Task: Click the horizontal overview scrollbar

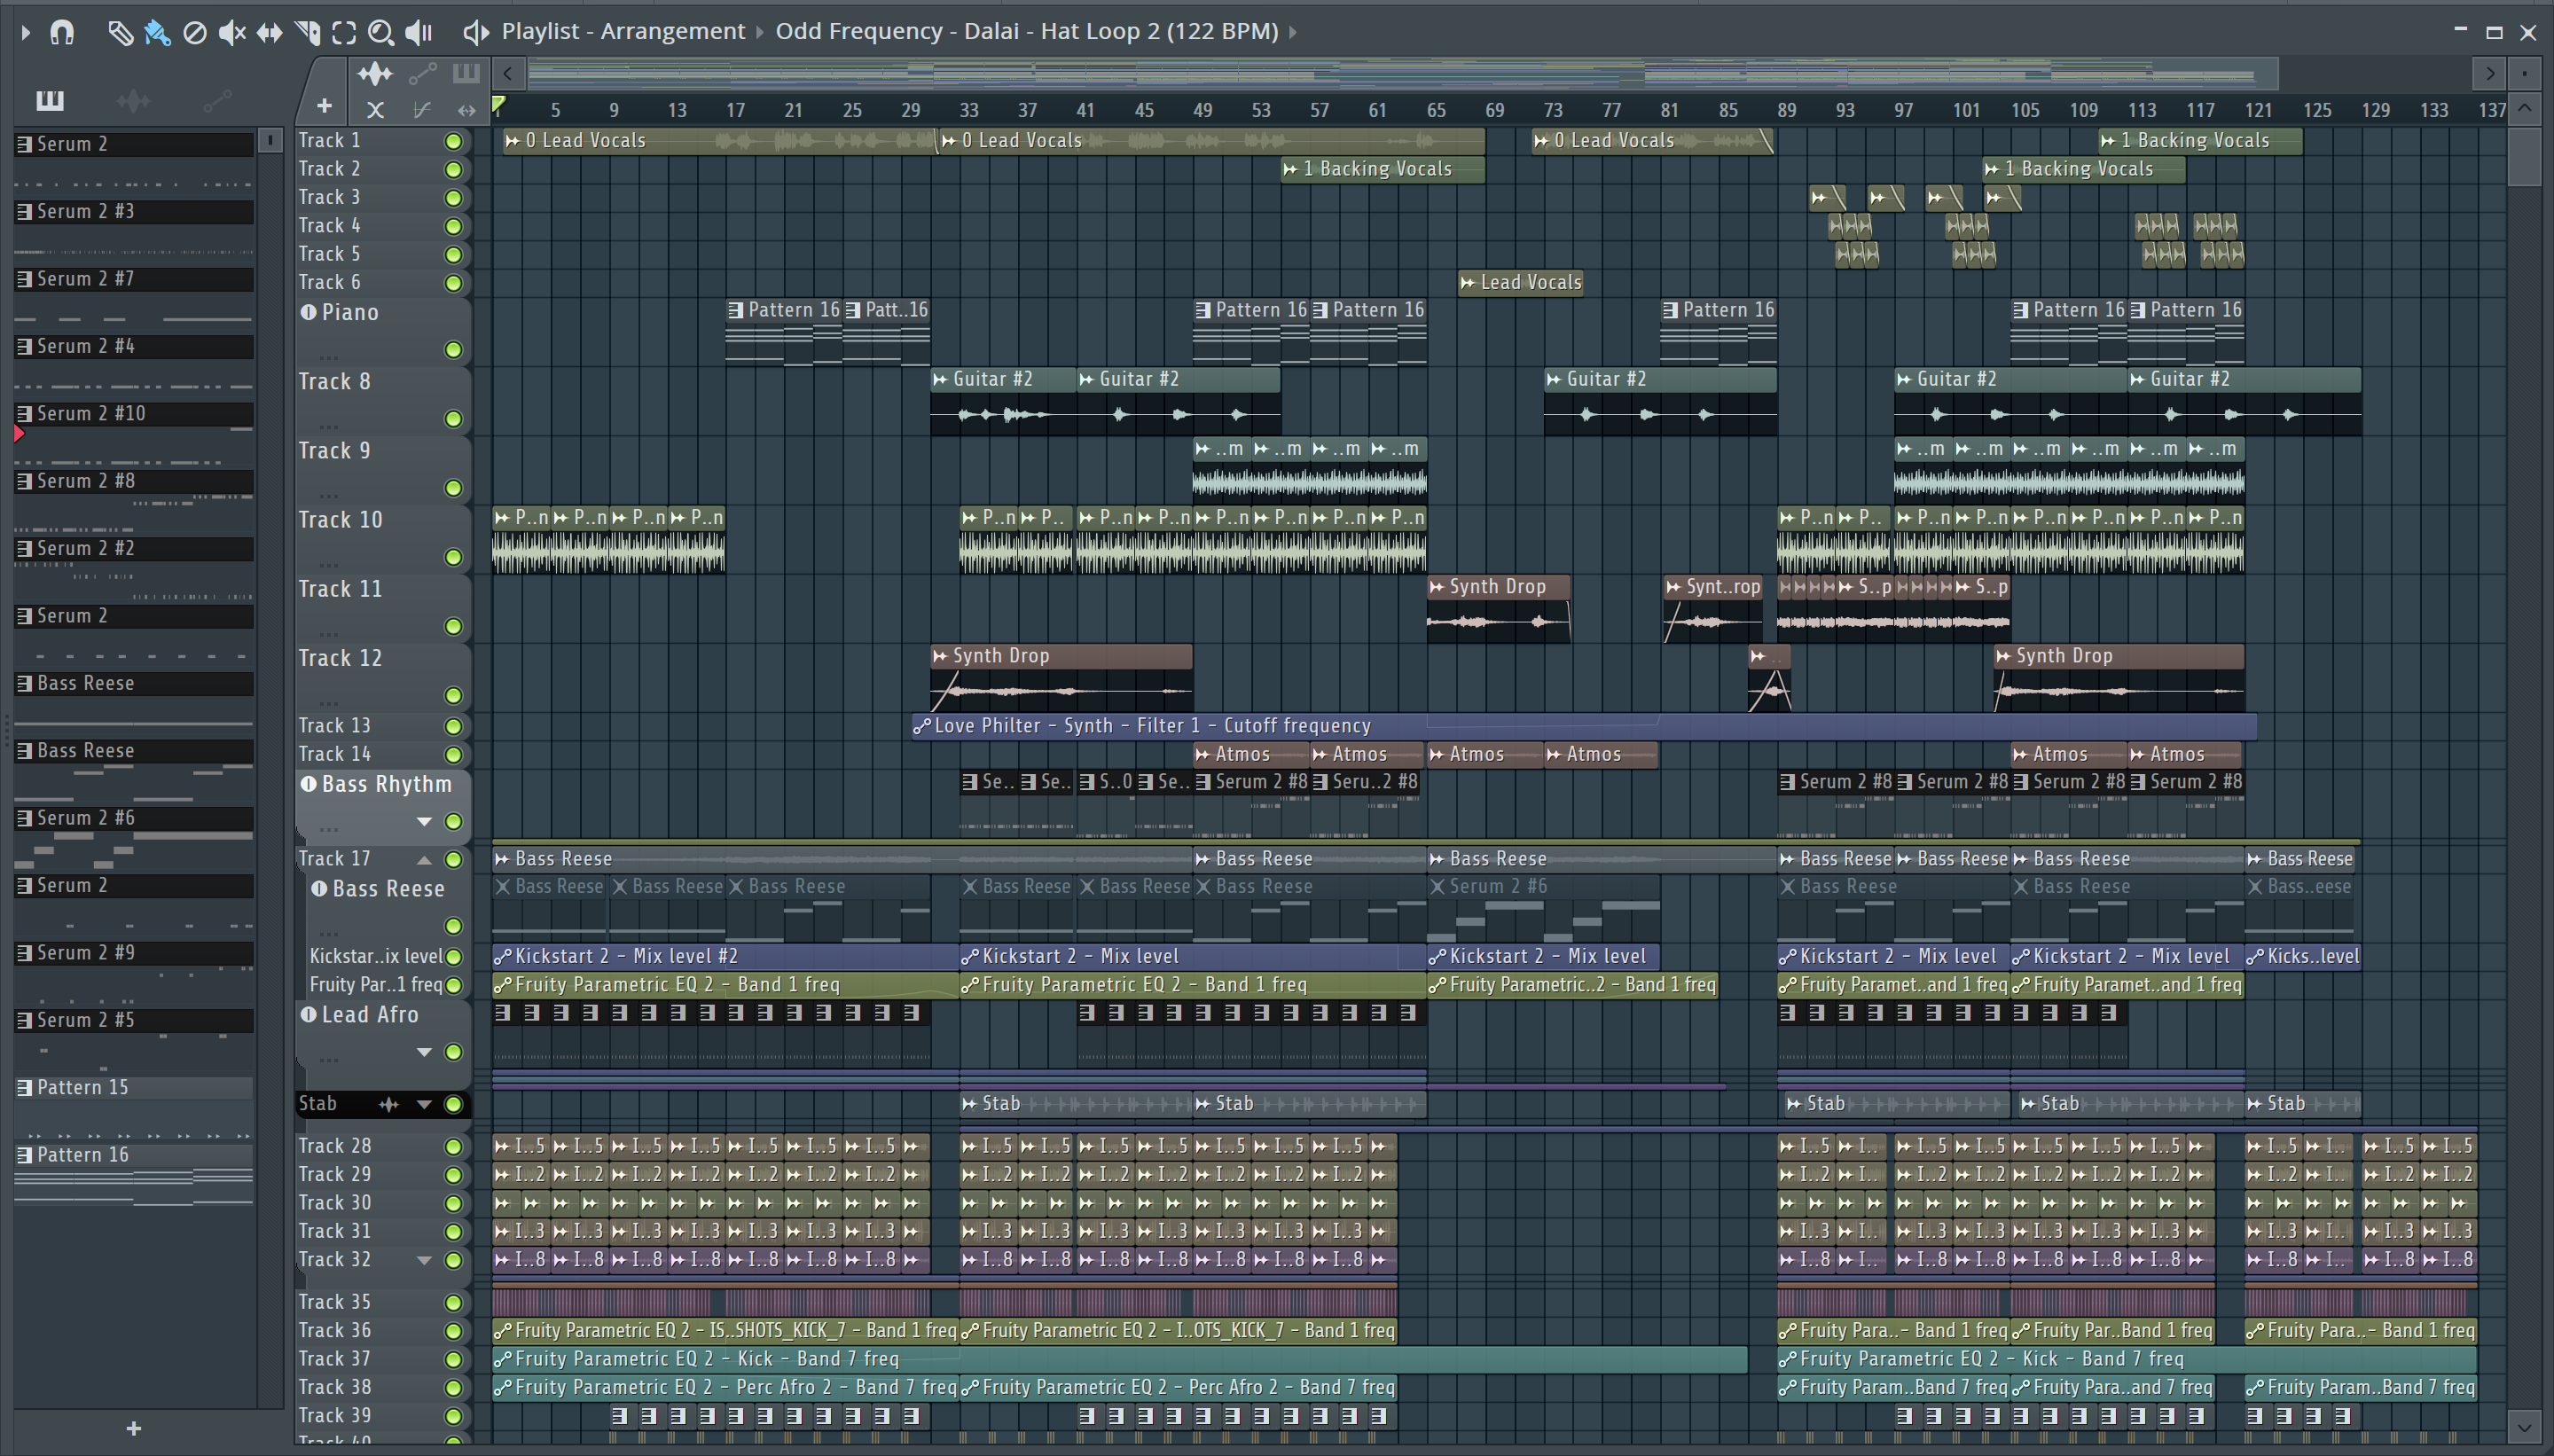Action: pos(1403,73)
